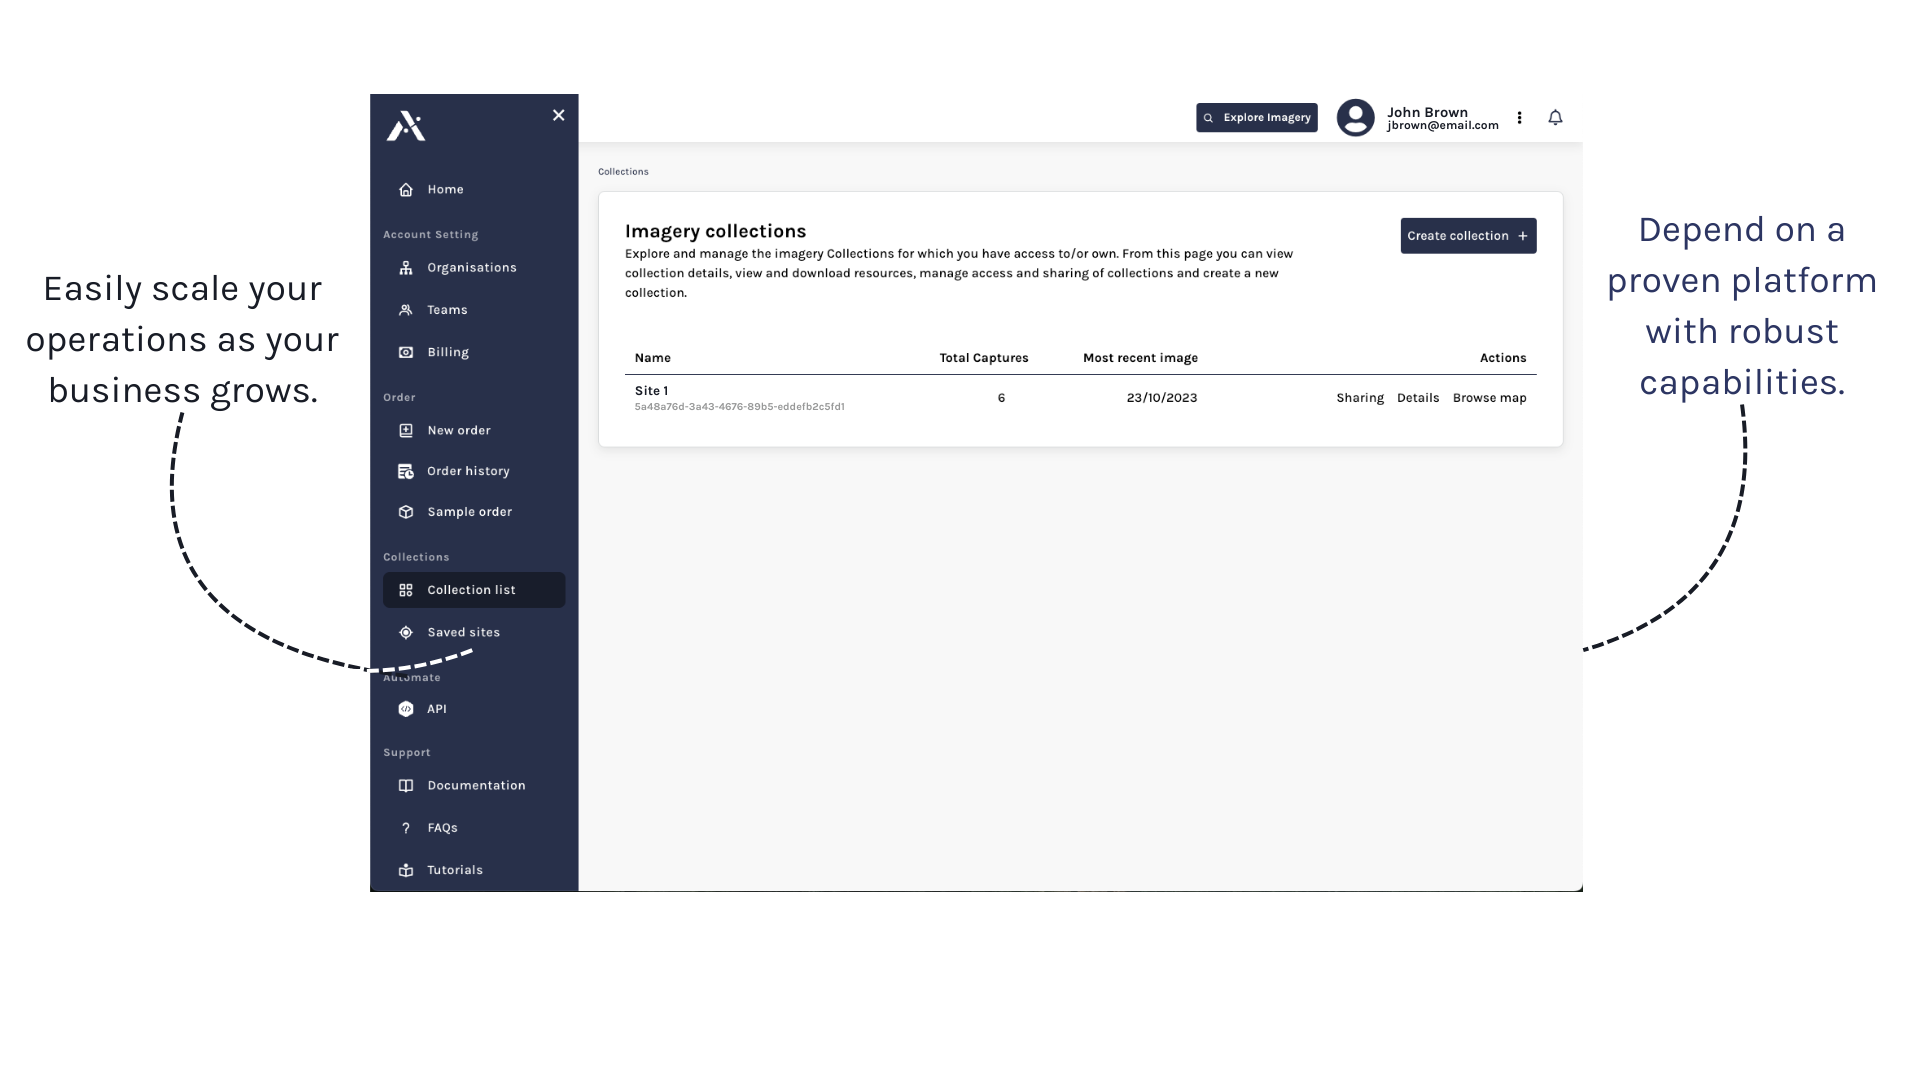The image size is (1920, 1080).
Task: Open the three-dot user options menu
Action: tap(1519, 118)
